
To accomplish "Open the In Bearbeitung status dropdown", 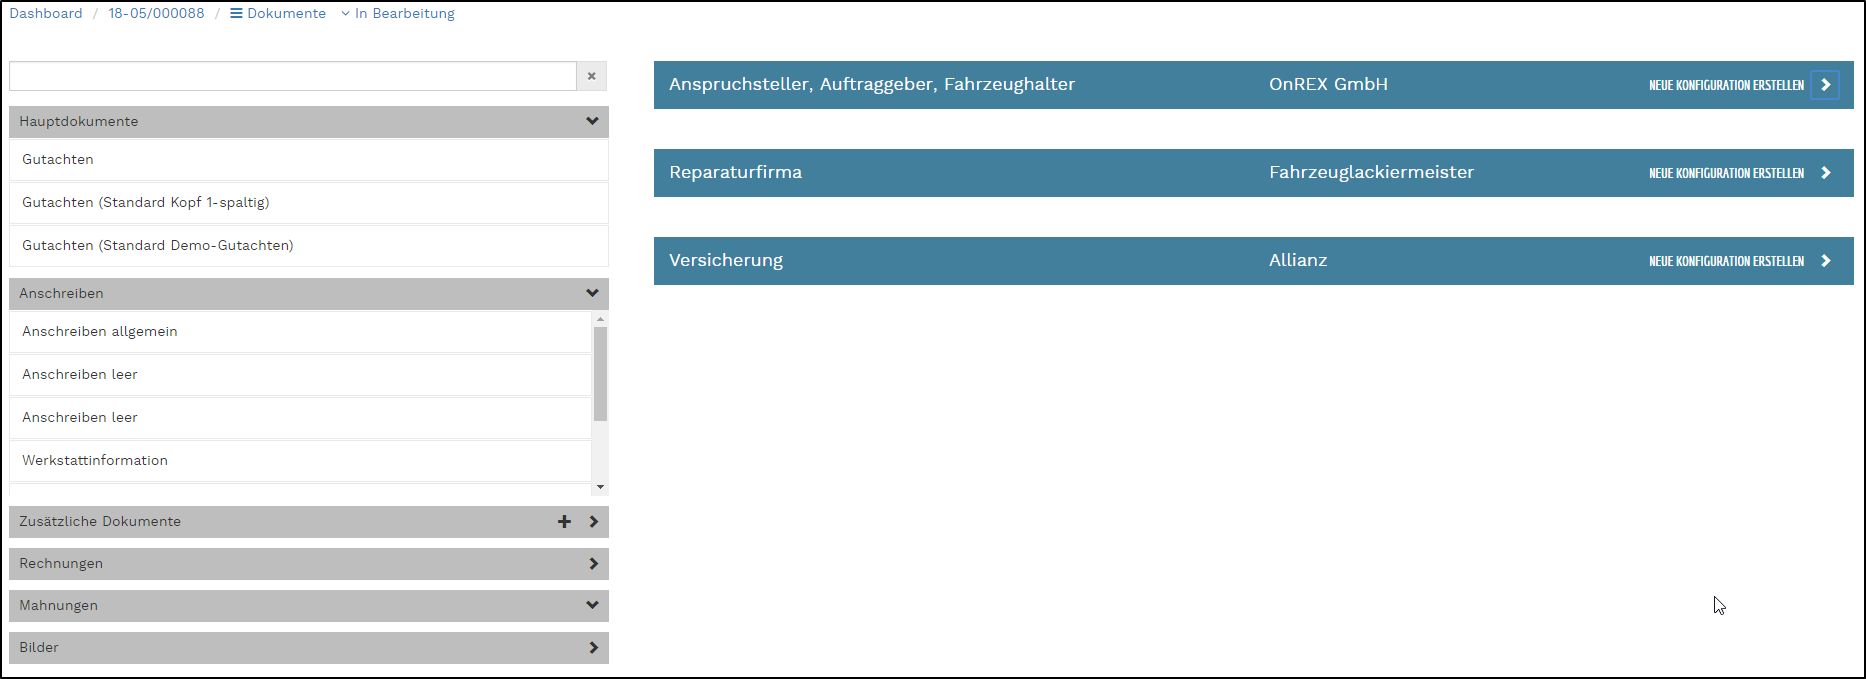I will pyautogui.click(x=398, y=14).
